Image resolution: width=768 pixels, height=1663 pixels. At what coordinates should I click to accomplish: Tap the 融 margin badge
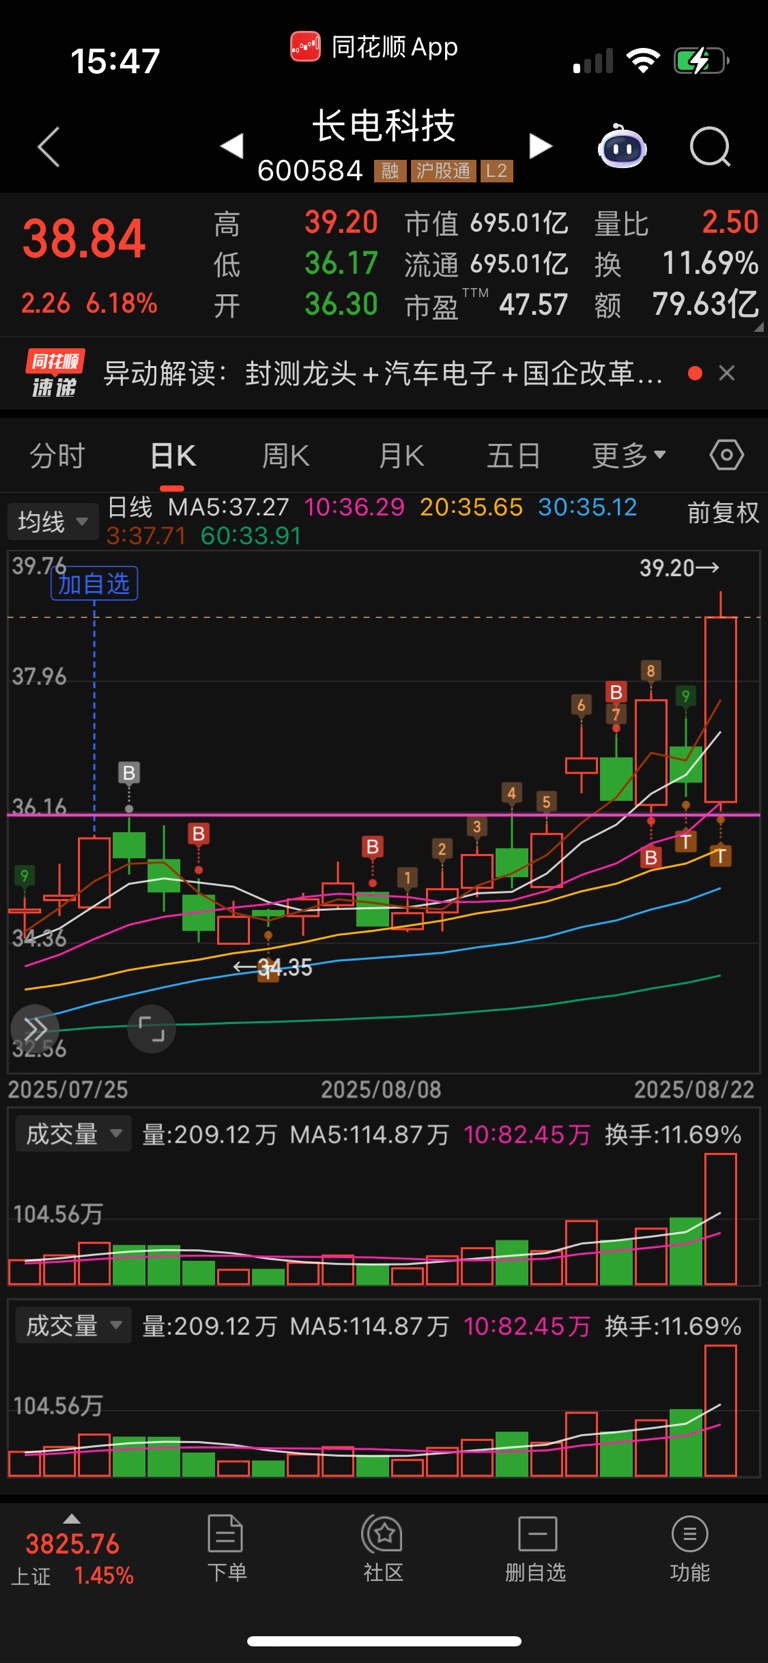(x=390, y=171)
